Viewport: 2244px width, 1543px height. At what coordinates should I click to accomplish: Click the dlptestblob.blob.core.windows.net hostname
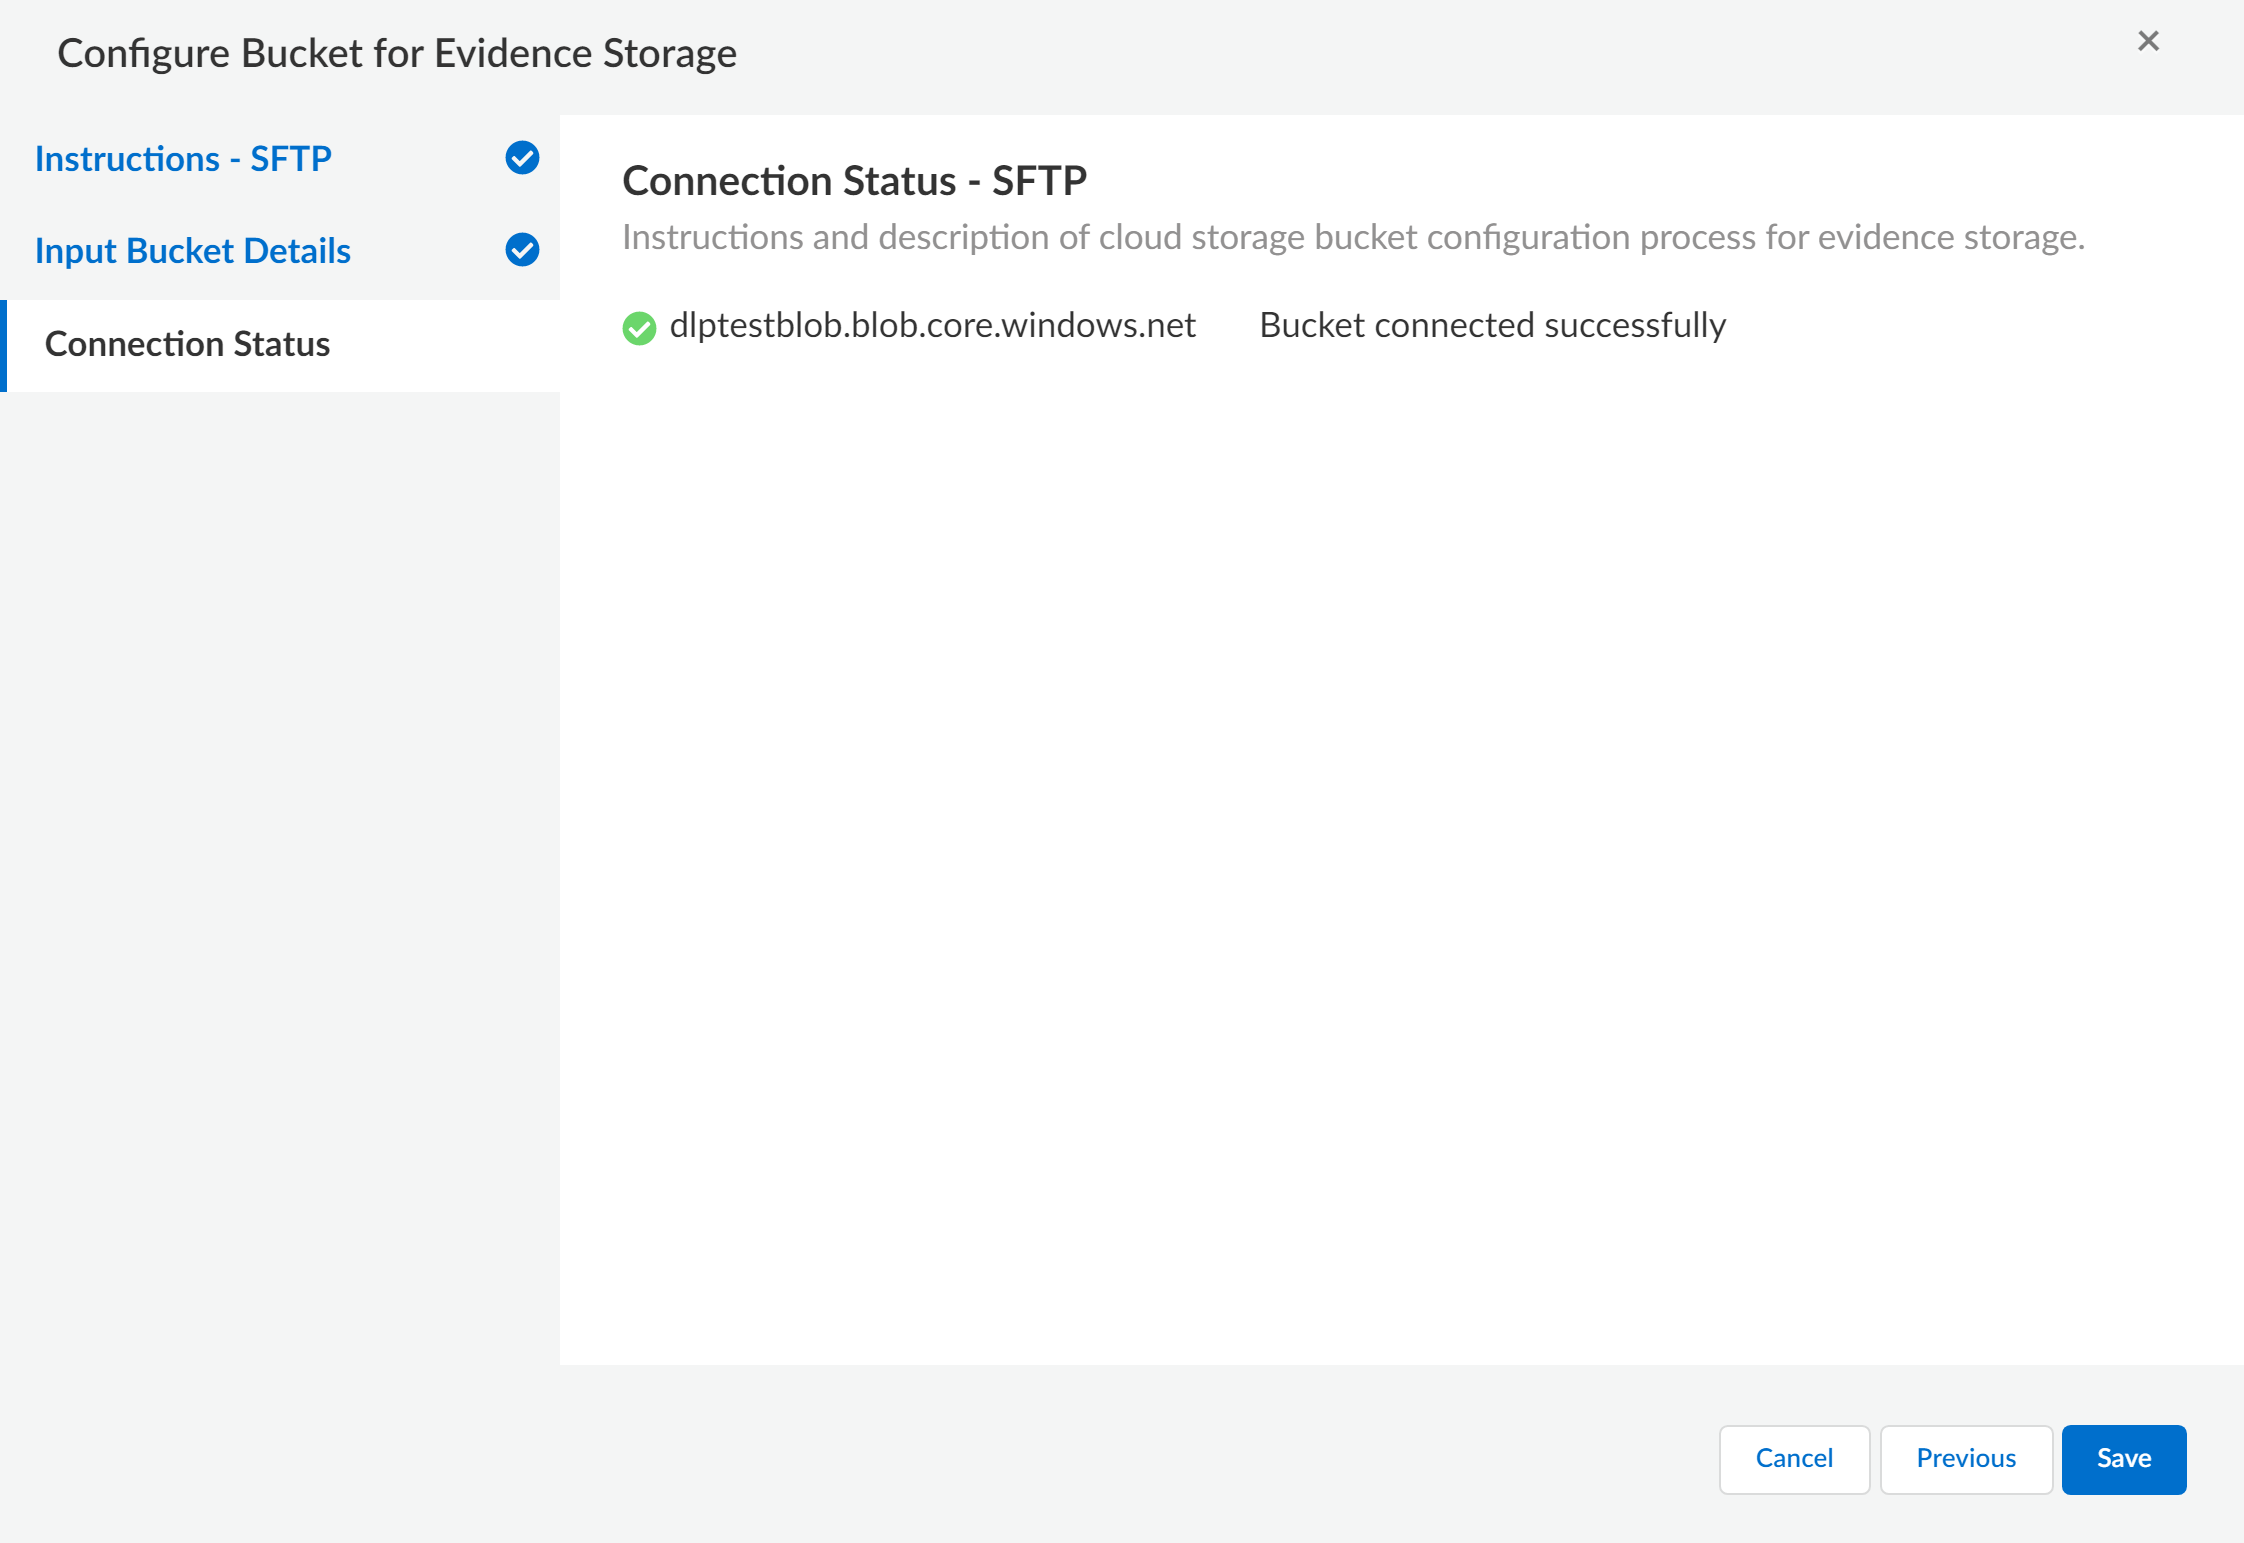click(x=932, y=325)
